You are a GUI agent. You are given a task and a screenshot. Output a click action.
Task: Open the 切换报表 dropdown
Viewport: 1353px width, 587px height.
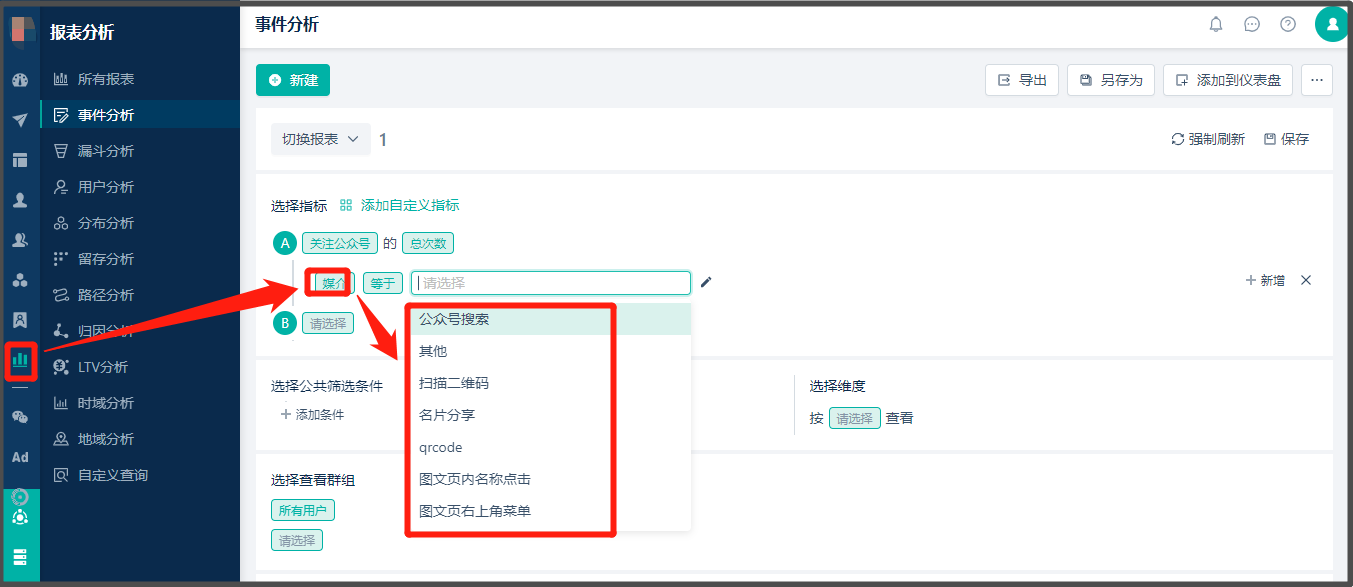click(x=320, y=139)
